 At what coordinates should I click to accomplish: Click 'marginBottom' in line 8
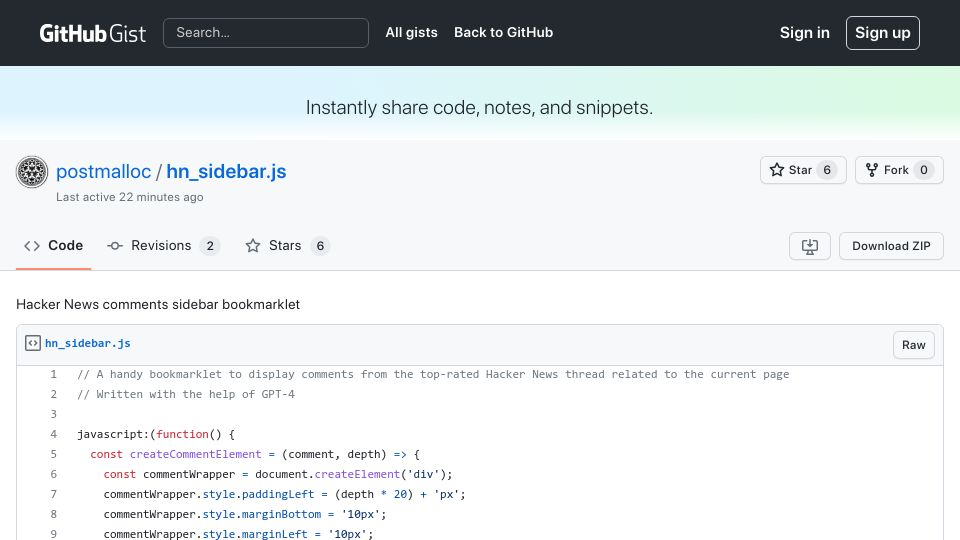pos(281,514)
